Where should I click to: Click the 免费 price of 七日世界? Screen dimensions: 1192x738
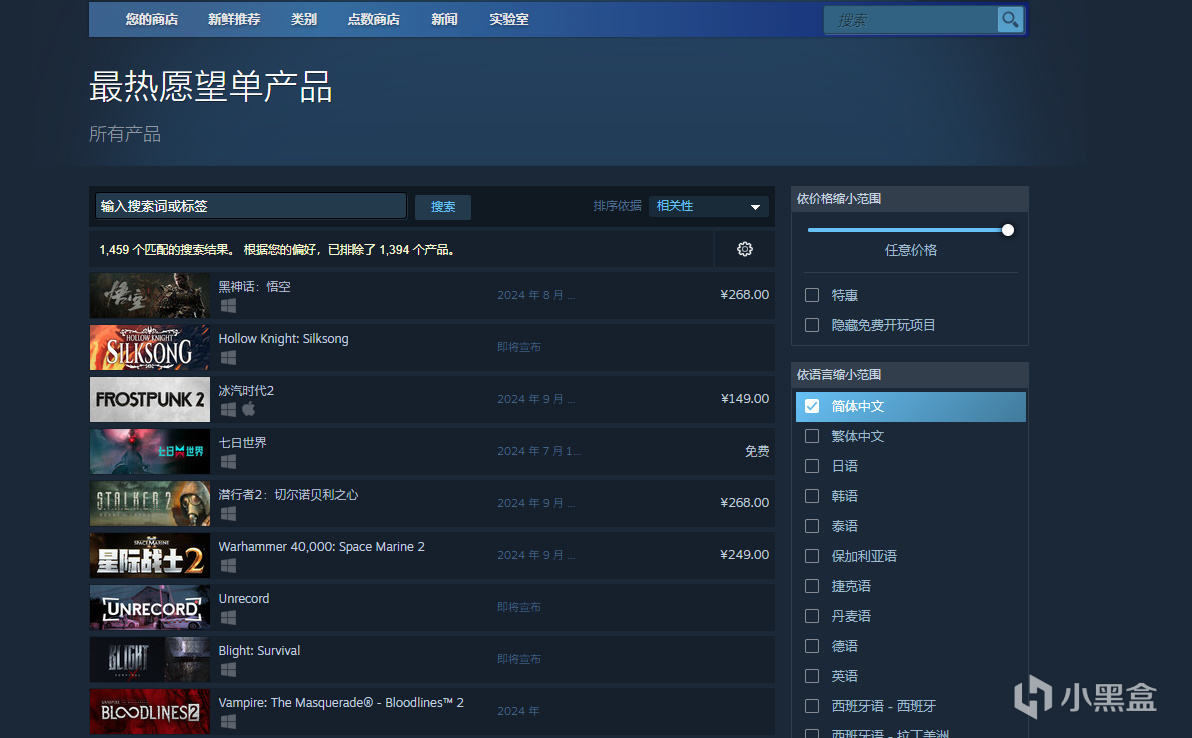click(x=757, y=451)
